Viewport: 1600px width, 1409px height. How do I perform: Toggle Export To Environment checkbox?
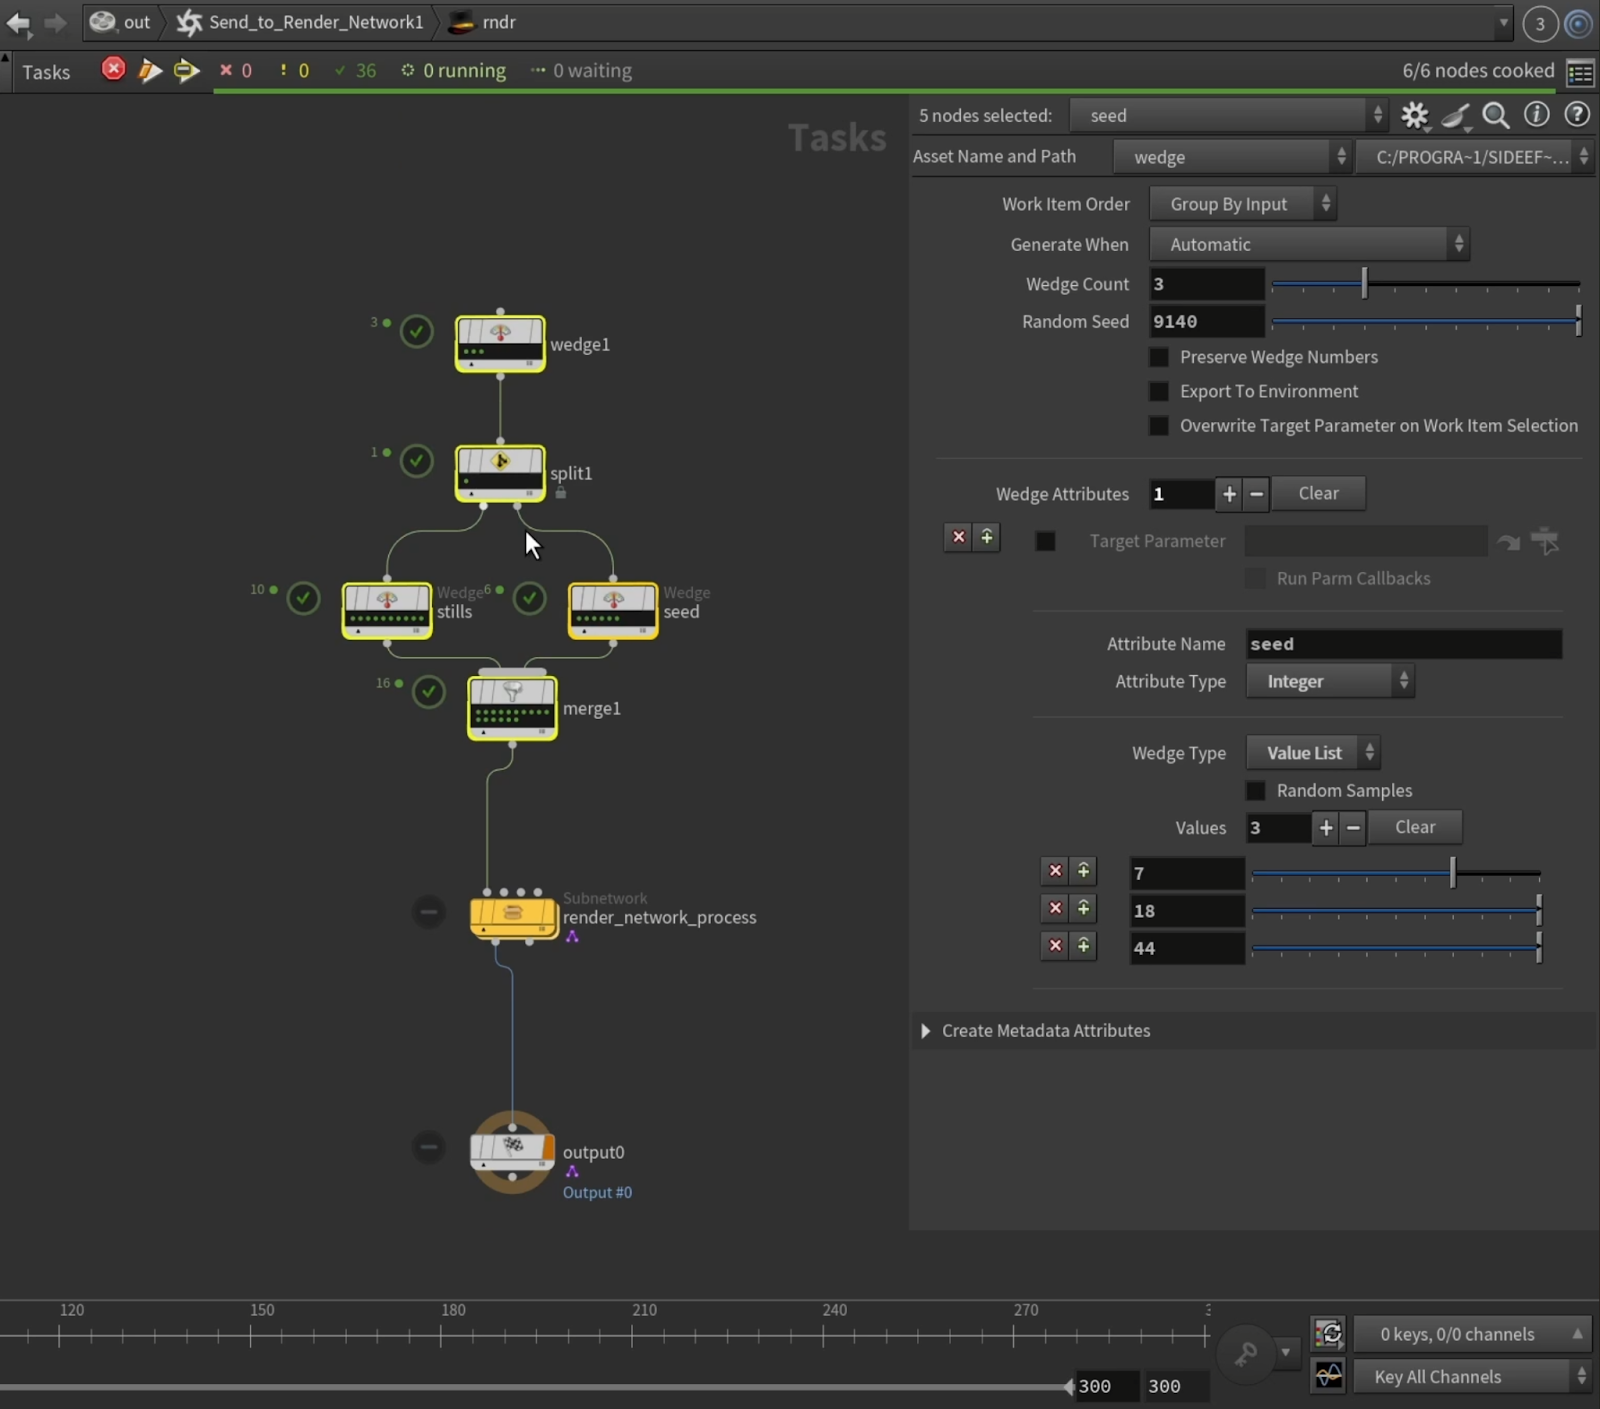point(1159,391)
